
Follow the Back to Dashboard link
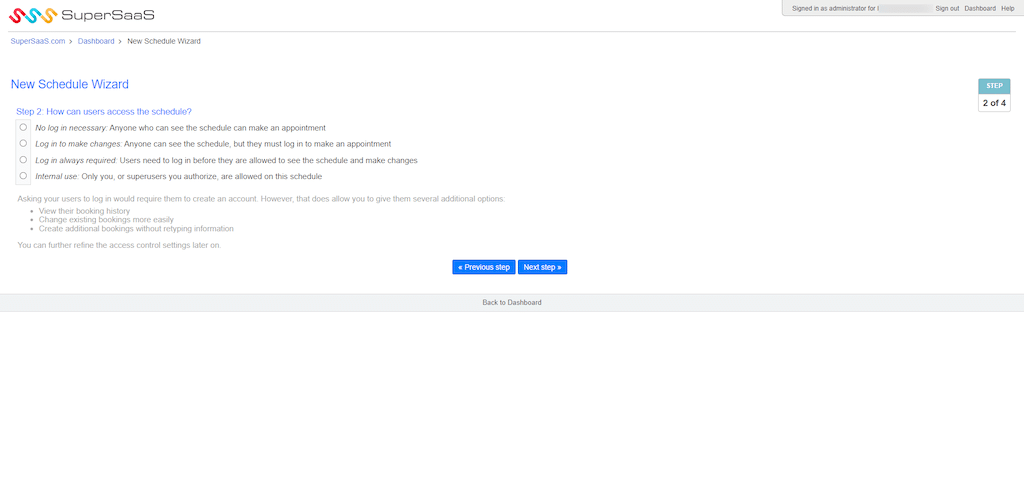(512, 303)
